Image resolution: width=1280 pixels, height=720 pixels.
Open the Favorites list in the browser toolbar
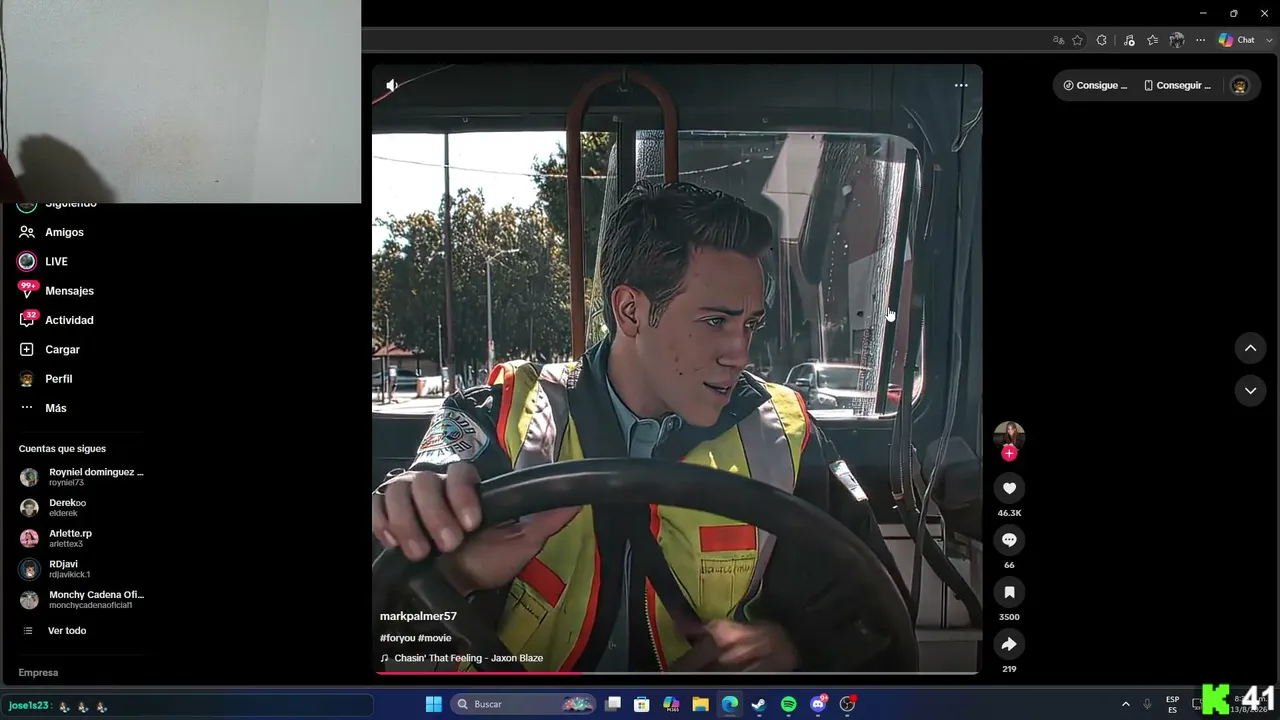(1153, 40)
